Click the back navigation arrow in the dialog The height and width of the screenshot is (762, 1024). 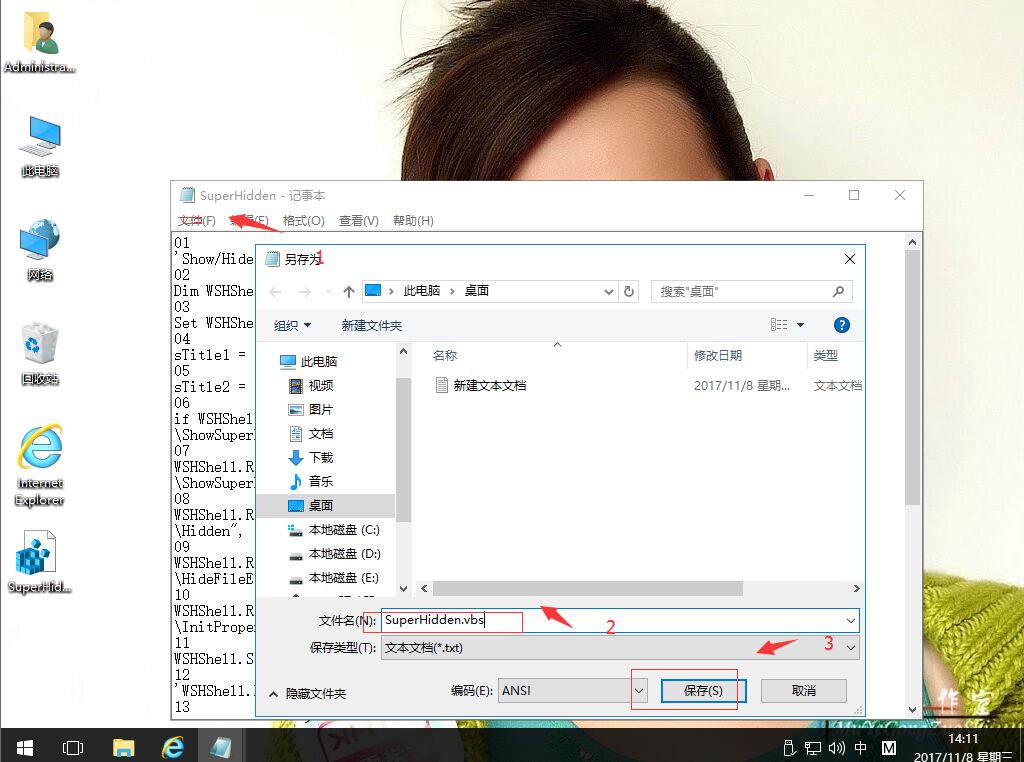pyautogui.click(x=276, y=291)
